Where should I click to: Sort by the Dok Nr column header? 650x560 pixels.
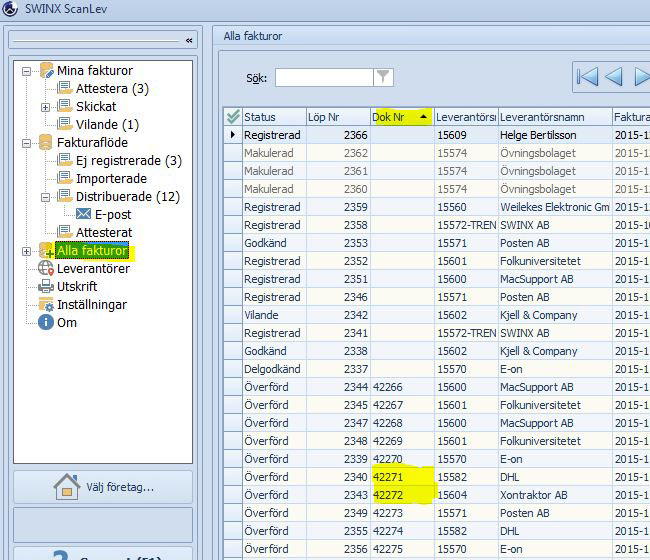(x=401, y=117)
